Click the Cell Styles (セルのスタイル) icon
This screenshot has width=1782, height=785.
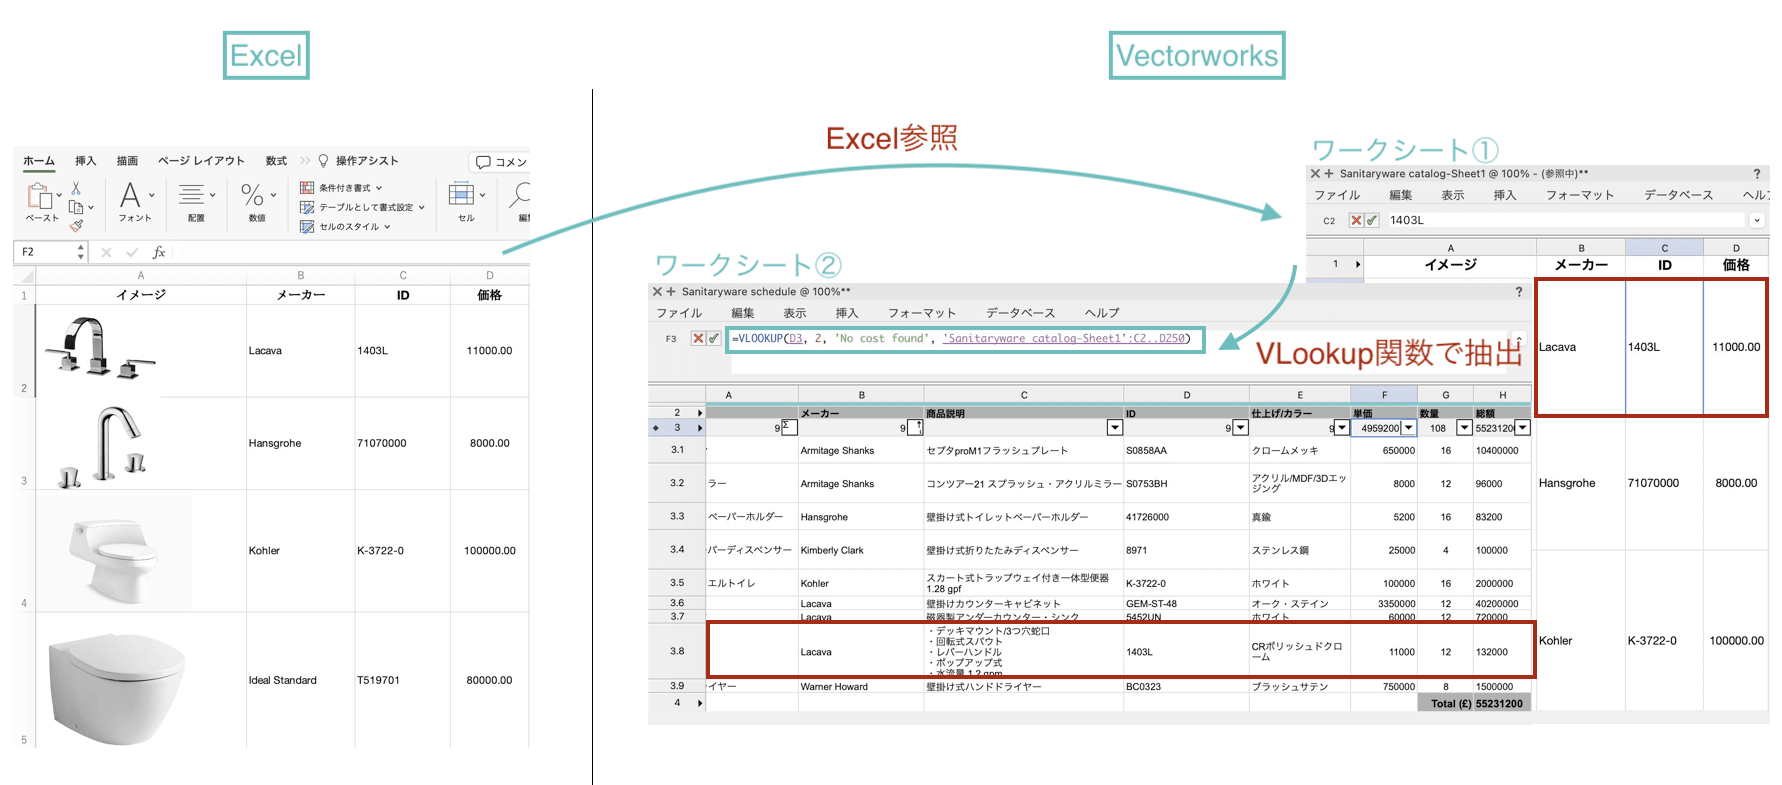tap(307, 227)
